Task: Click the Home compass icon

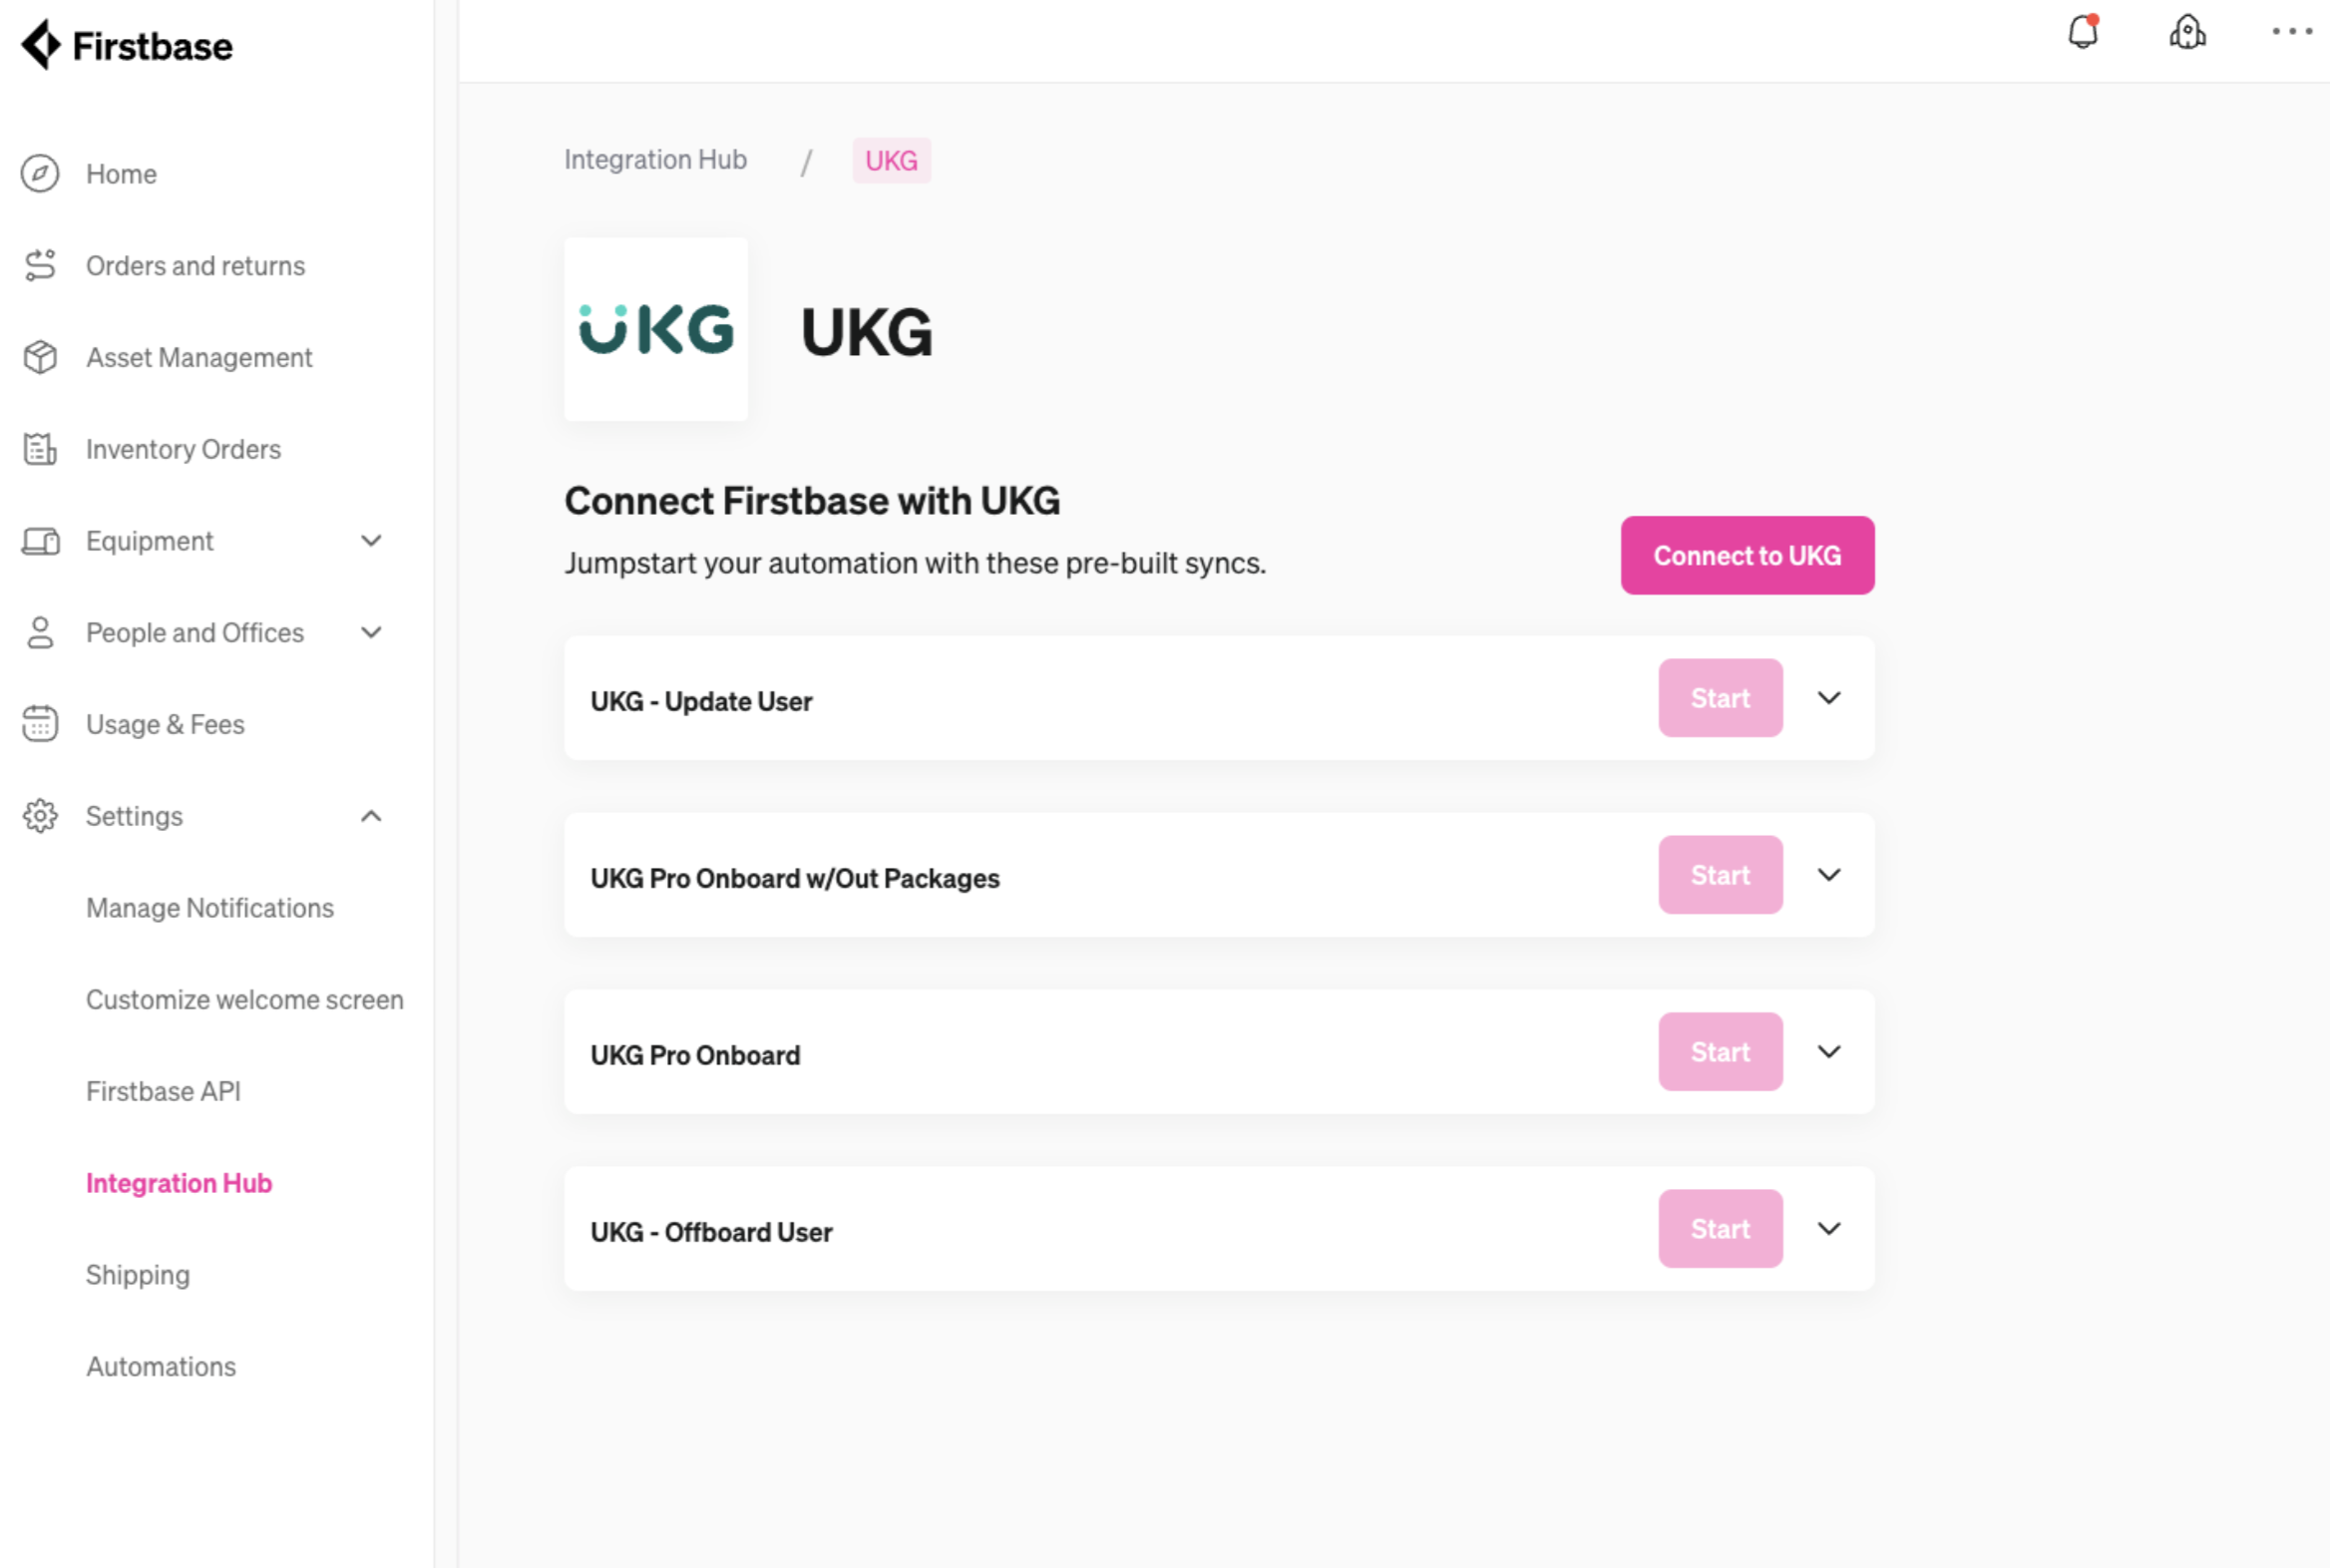Action: (40, 174)
